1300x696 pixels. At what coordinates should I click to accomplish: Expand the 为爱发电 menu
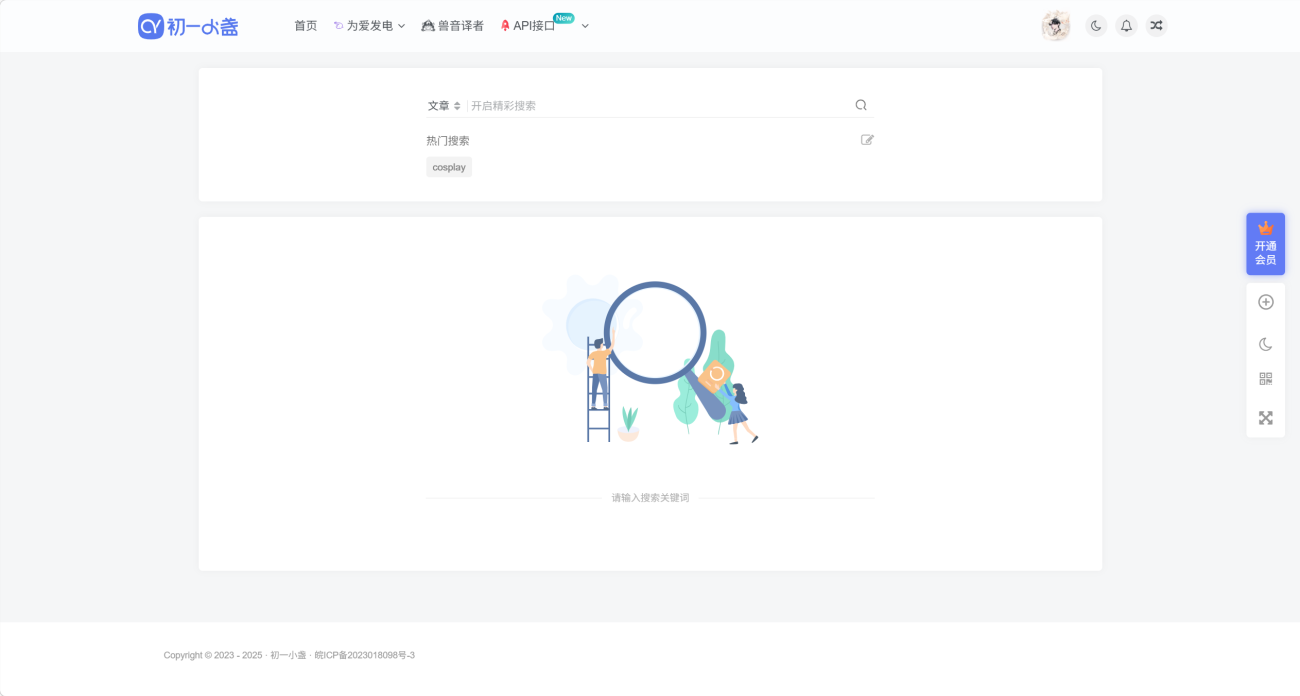click(x=369, y=26)
